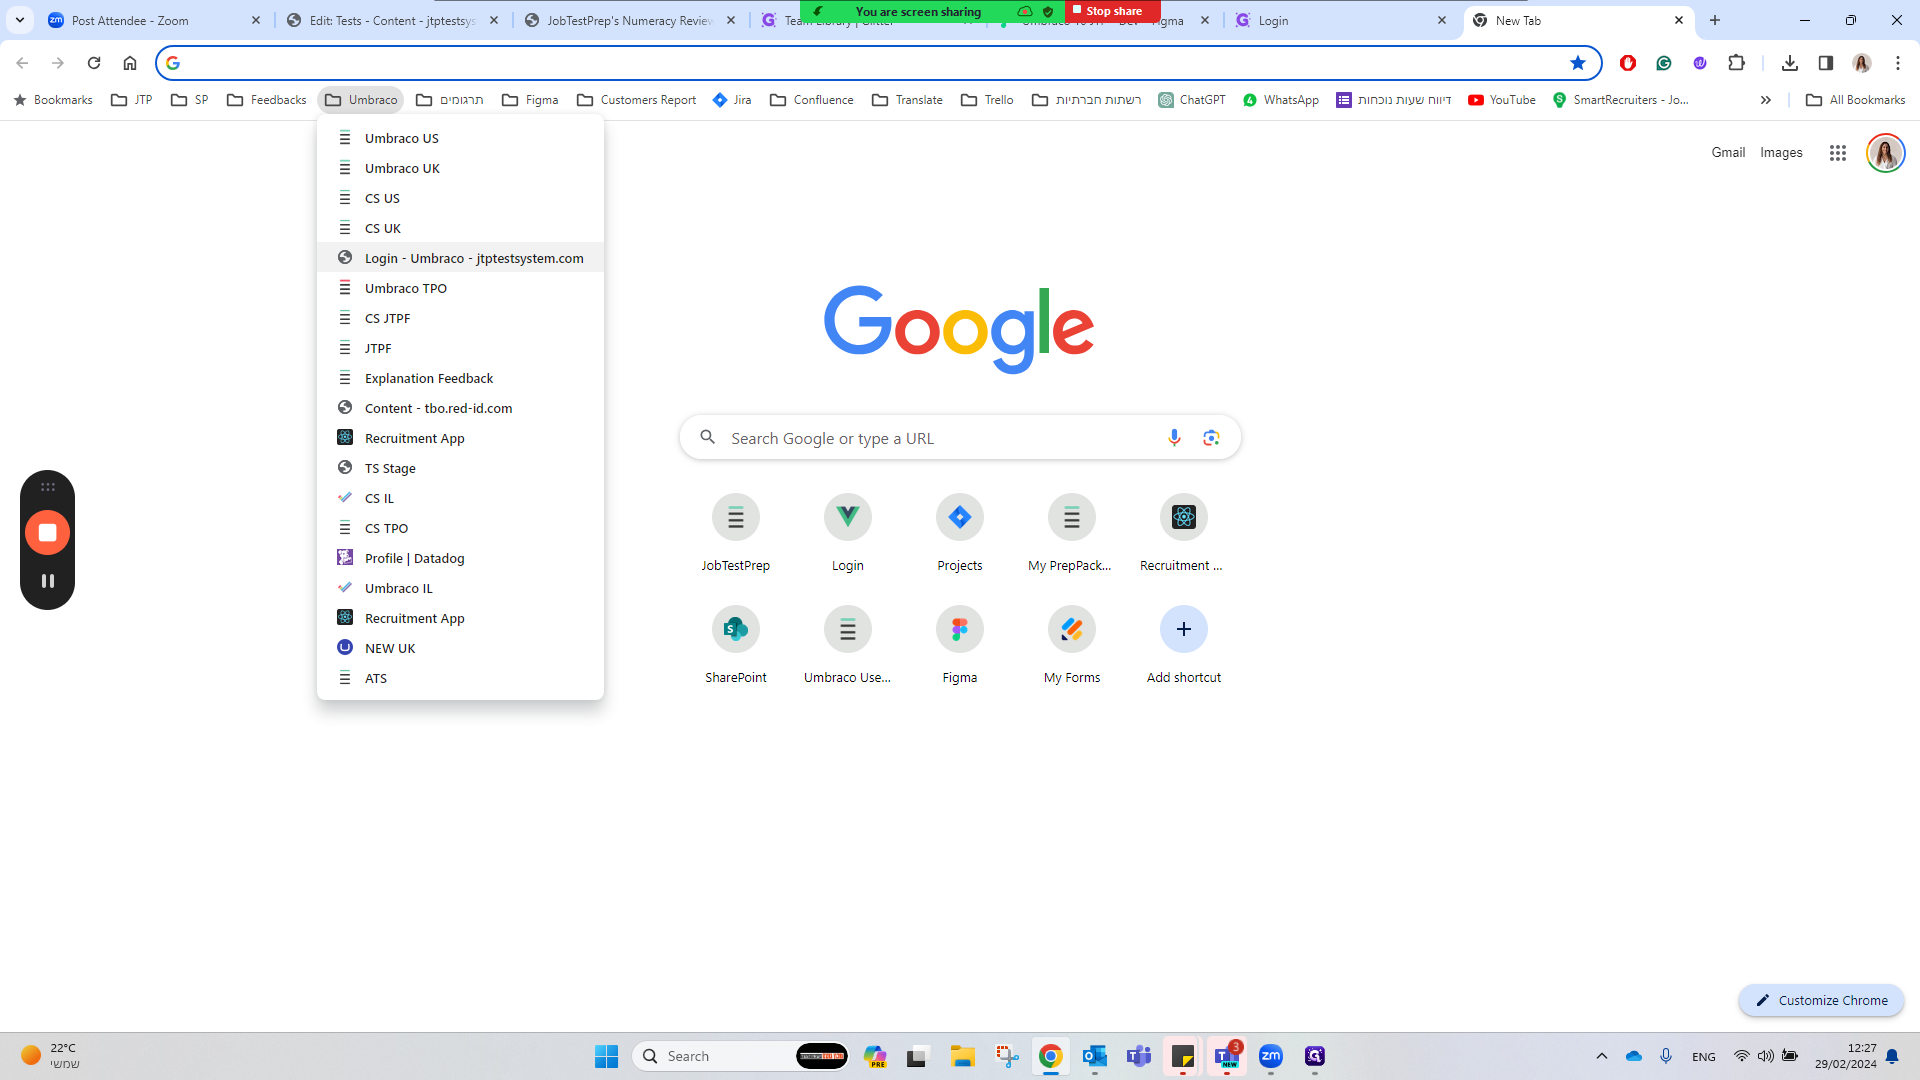Open the home page button
The height and width of the screenshot is (1080, 1920).
[x=130, y=63]
